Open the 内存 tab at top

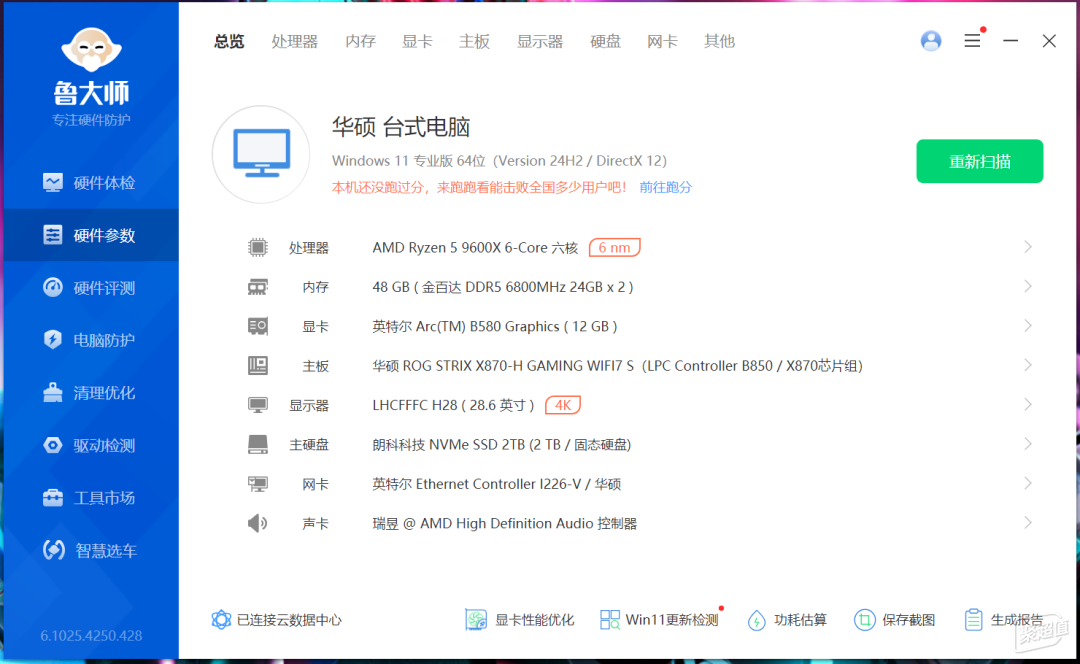pos(360,41)
